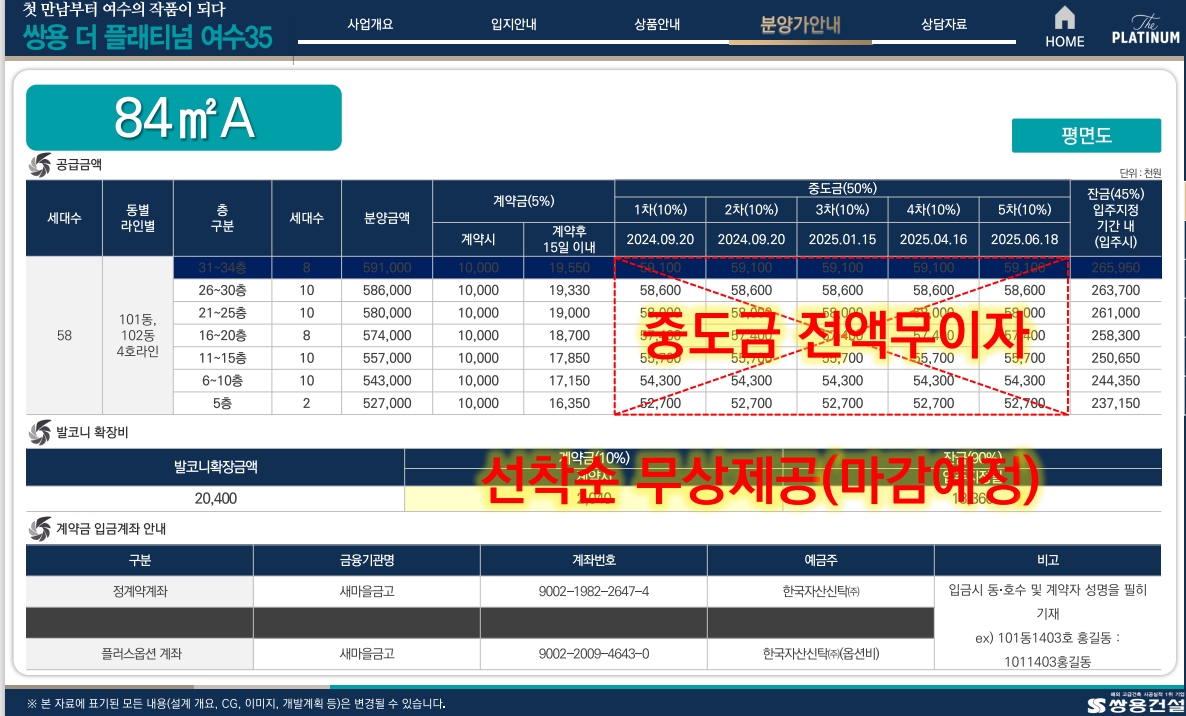
Task: Open the 평면도 floor plan button
Action: tap(1086, 135)
